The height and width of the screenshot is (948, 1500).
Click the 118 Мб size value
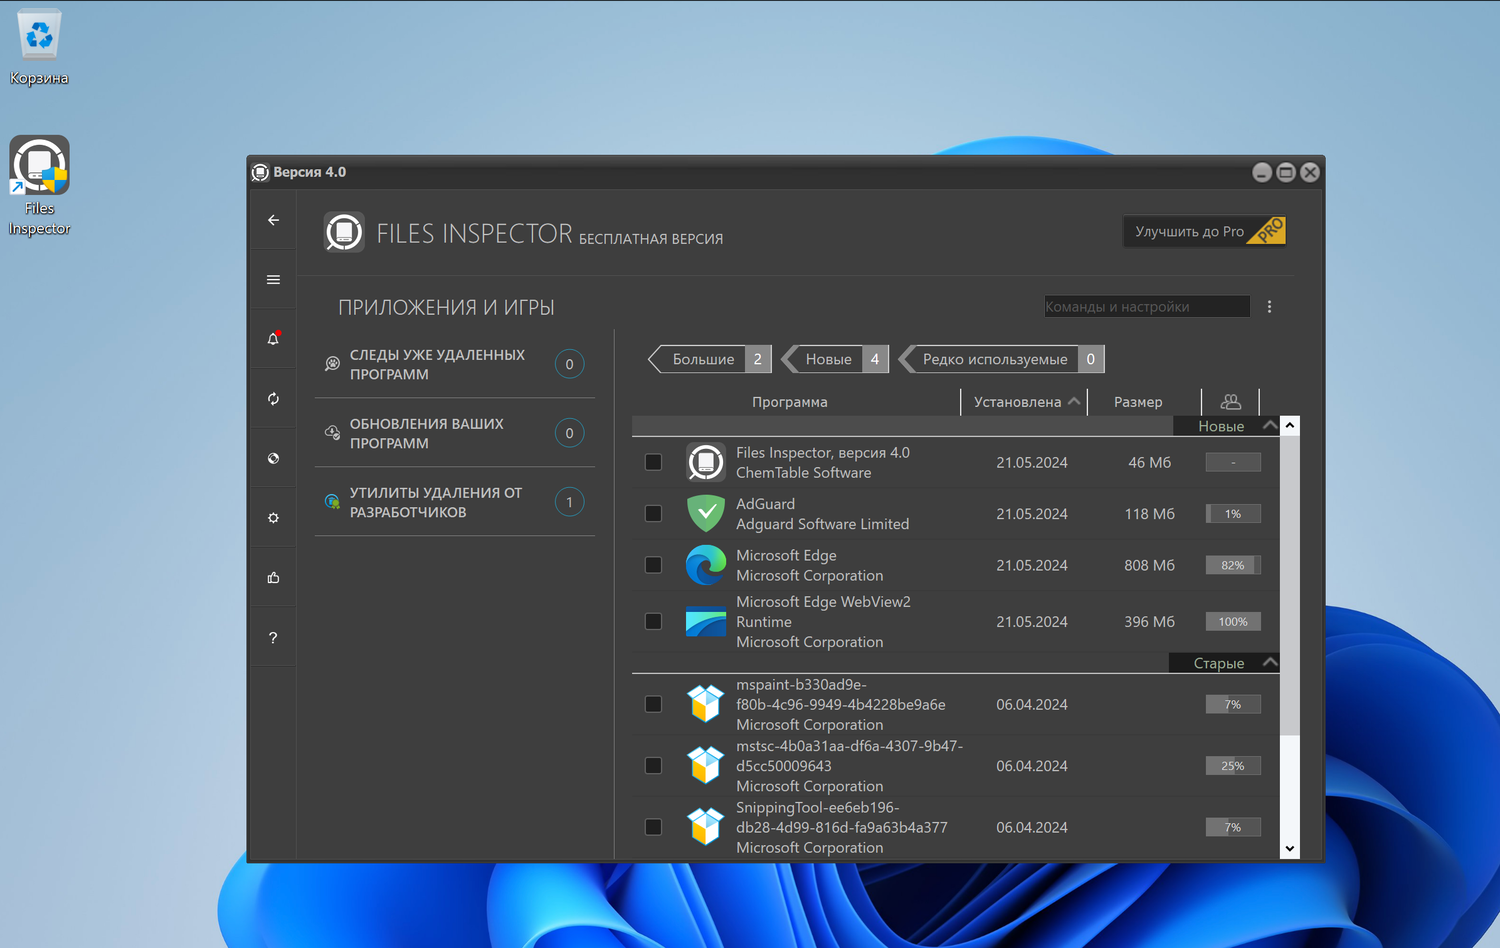pos(1150,513)
